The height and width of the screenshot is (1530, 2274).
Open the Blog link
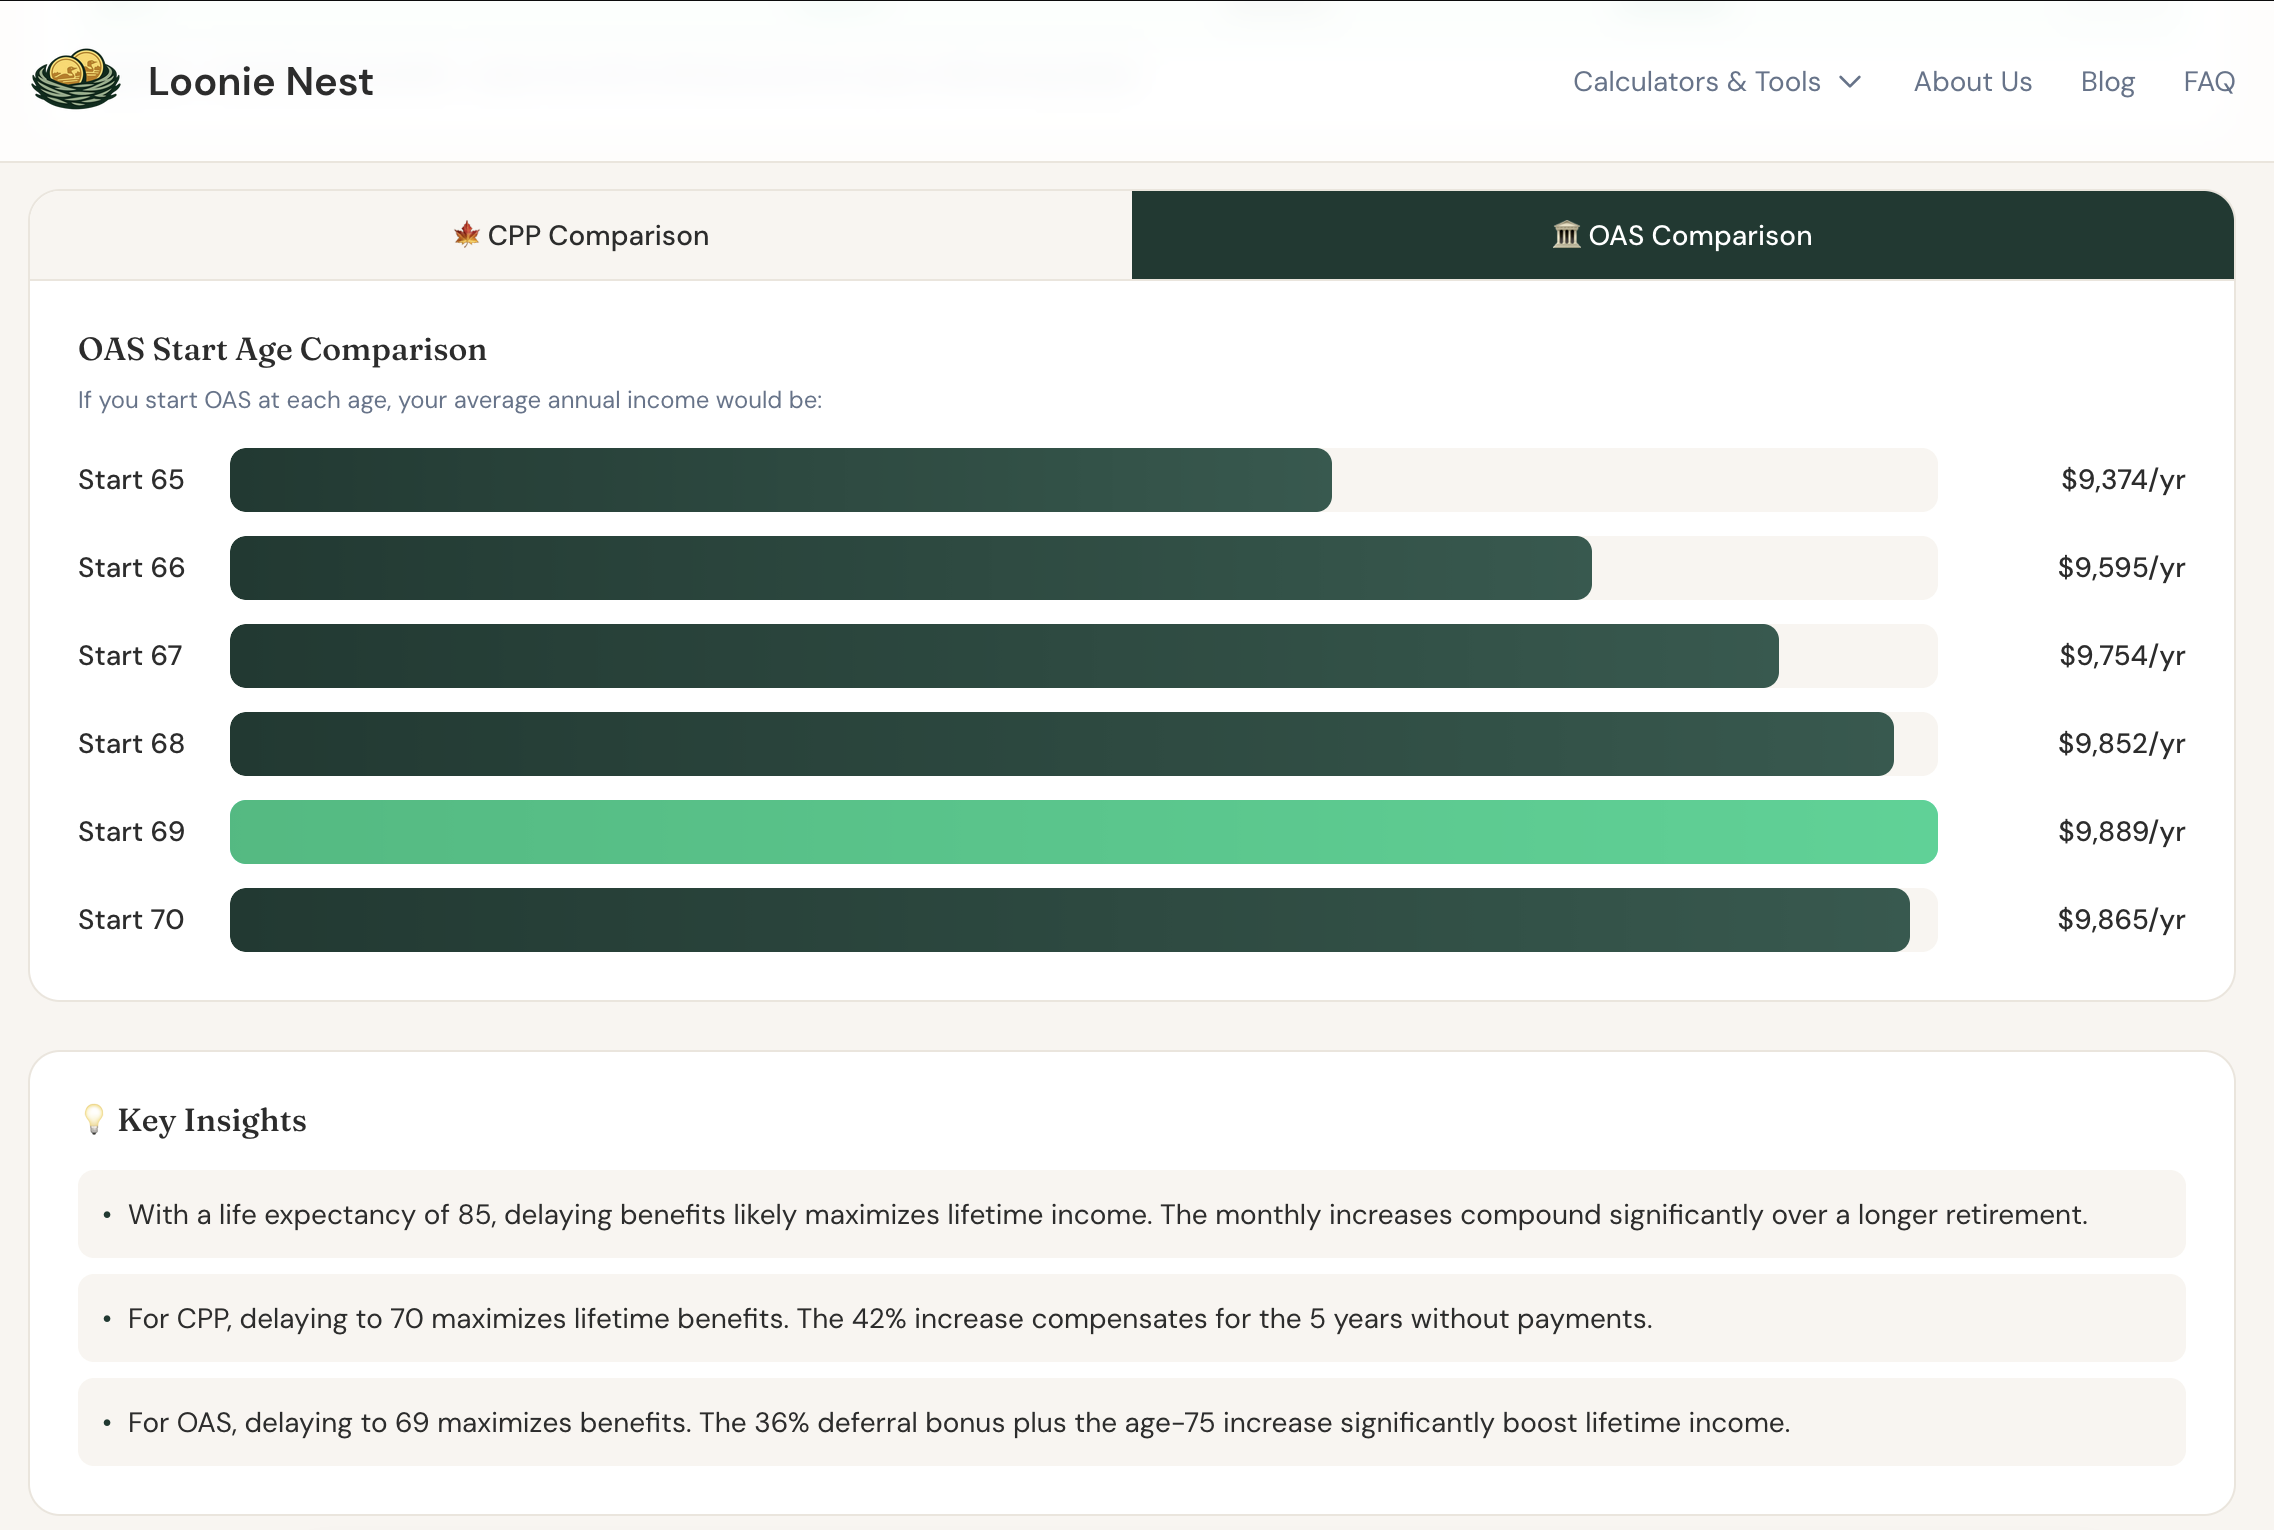pos(2108,82)
